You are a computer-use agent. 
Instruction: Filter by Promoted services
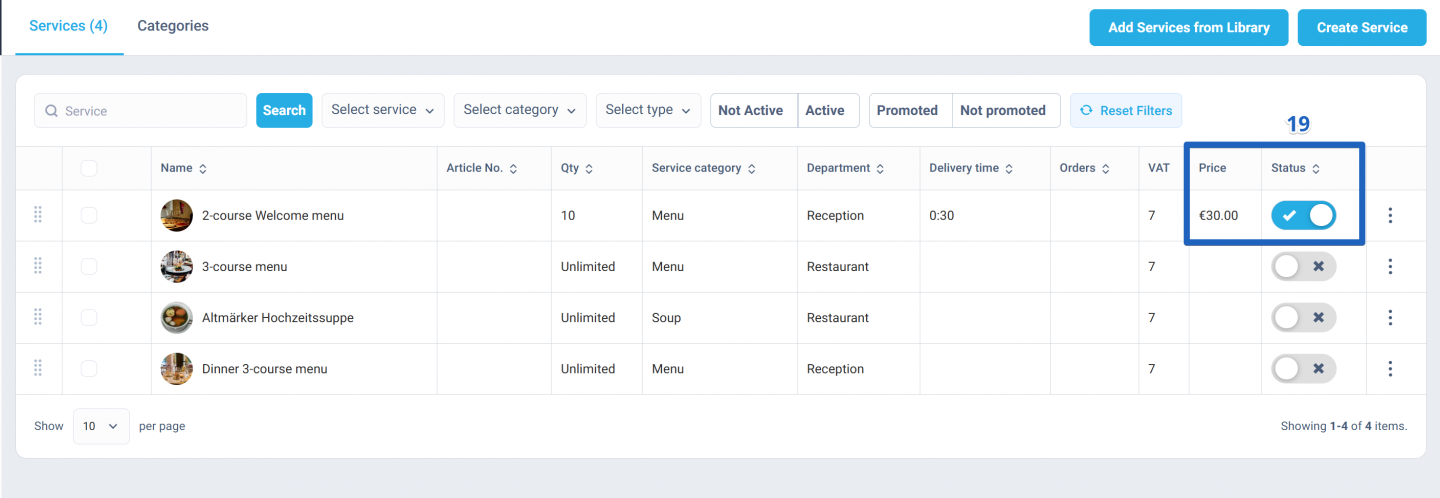click(x=910, y=110)
